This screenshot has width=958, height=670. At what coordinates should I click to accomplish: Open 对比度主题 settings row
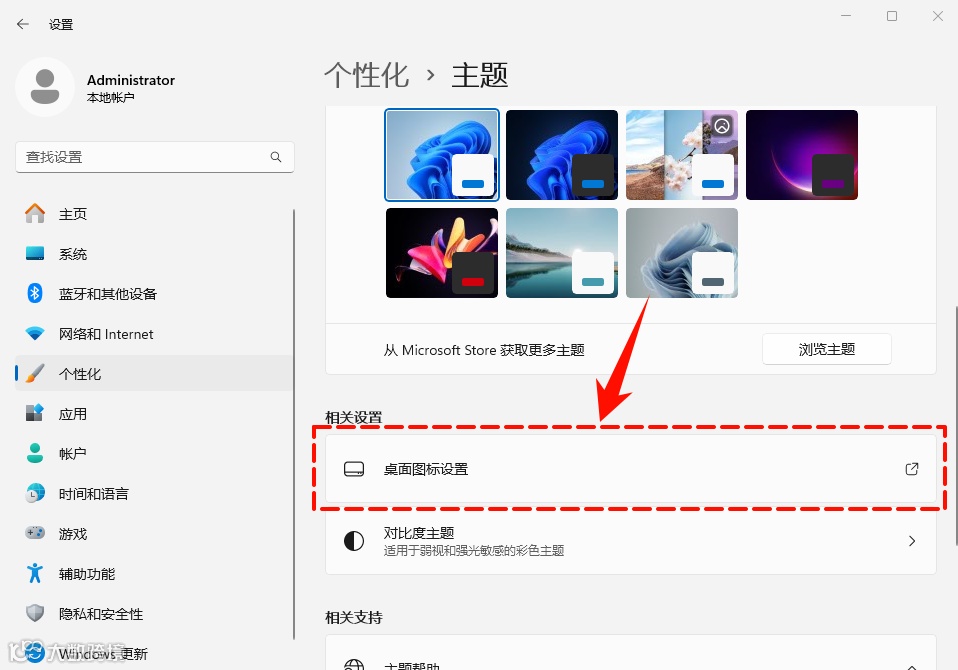coord(631,541)
